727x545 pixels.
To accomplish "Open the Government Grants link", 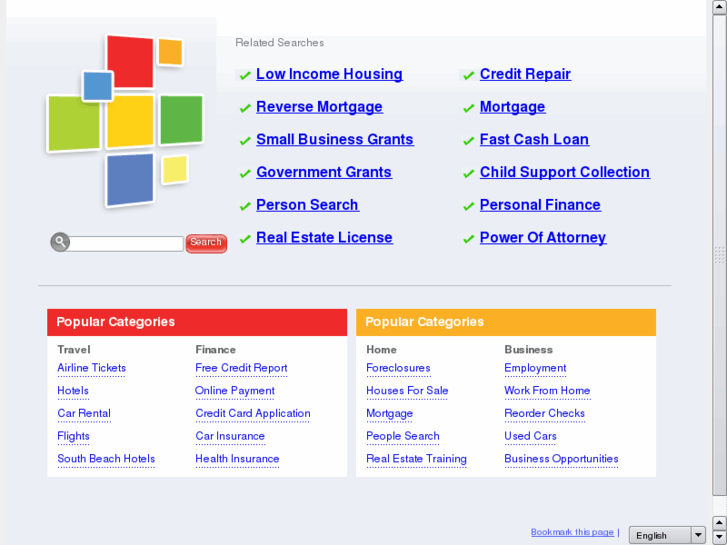I will (x=324, y=173).
